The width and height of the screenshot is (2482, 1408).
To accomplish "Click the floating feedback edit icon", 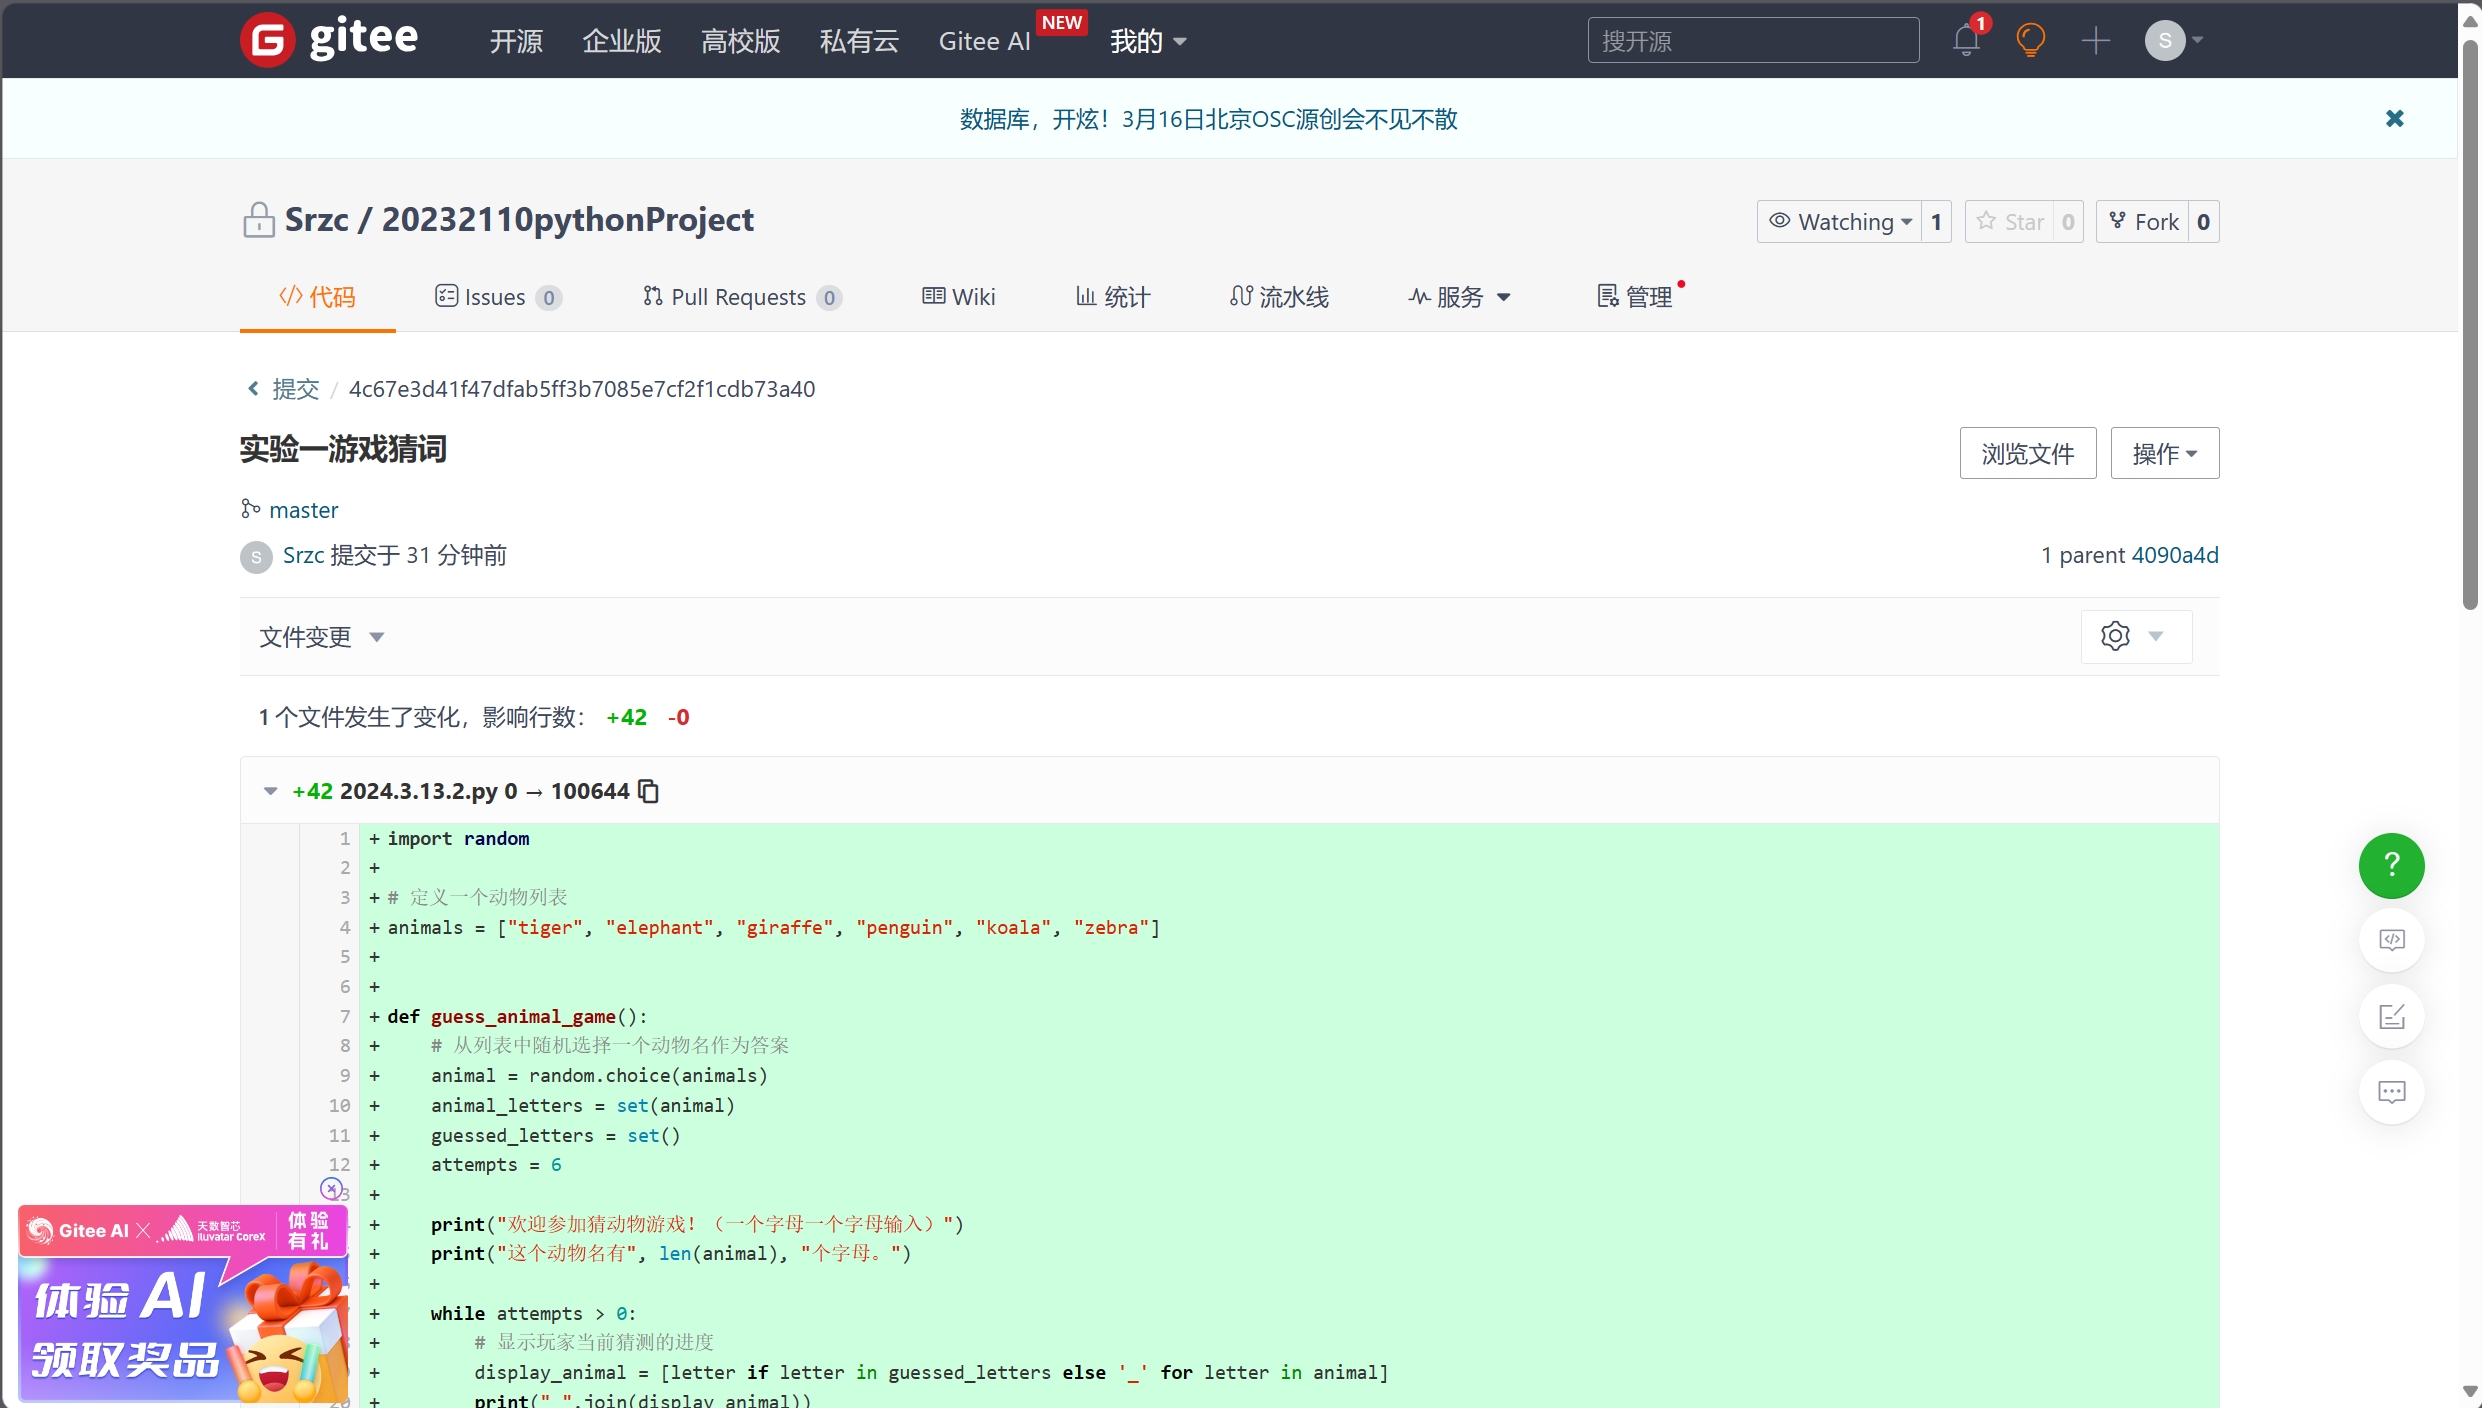I will click(2391, 1017).
